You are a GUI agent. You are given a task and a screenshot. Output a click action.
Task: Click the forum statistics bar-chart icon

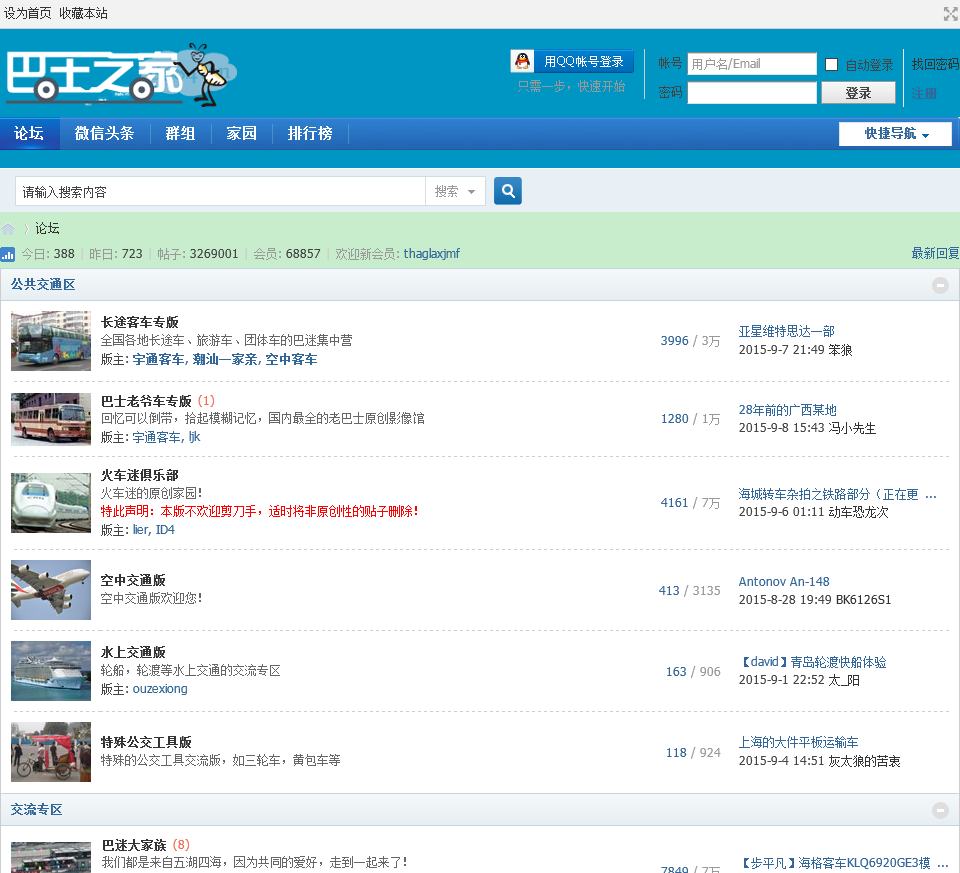click(8, 255)
